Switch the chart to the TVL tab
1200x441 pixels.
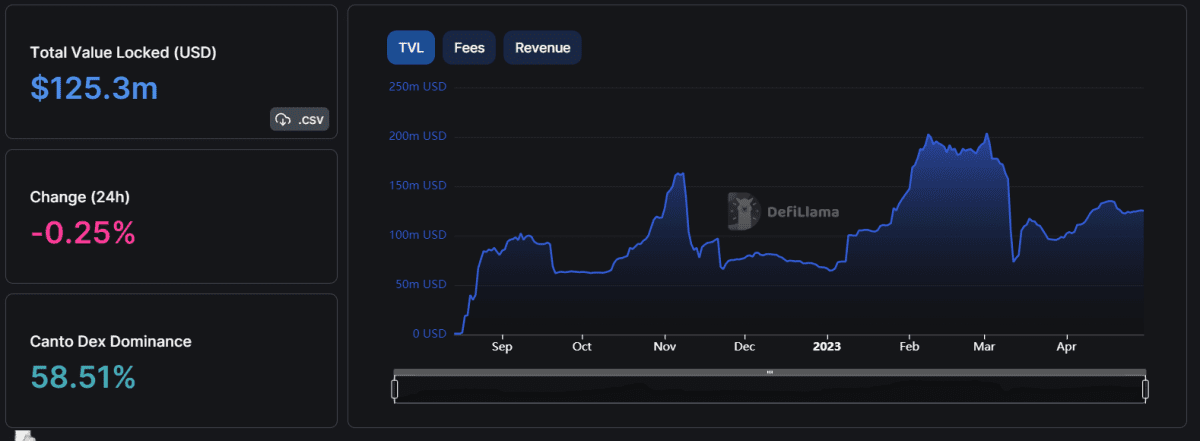point(411,47)
